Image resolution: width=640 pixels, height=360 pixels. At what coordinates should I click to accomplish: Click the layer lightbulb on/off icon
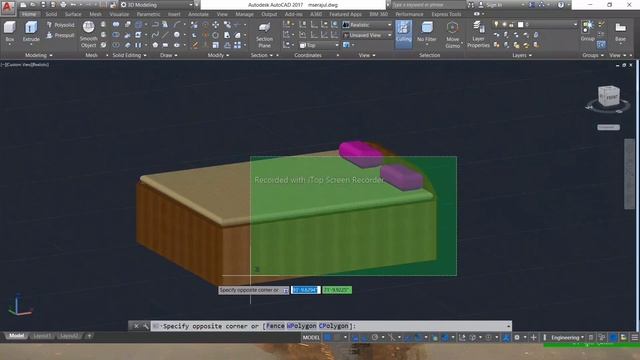[496, 24]
